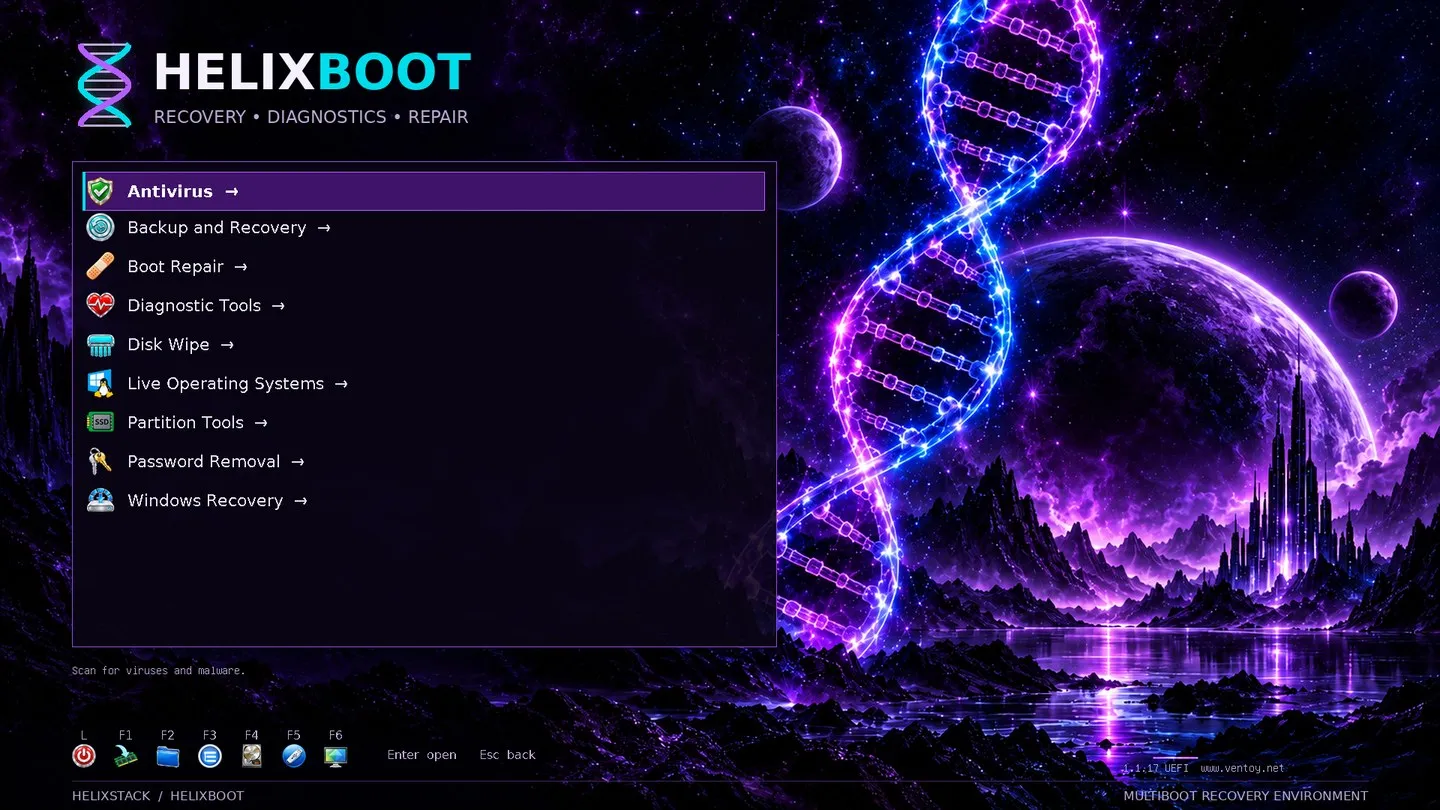1440x810 pixels.
Task: Select the Diagnostic Tools menu entry
Action: click(x=424, y=306)
